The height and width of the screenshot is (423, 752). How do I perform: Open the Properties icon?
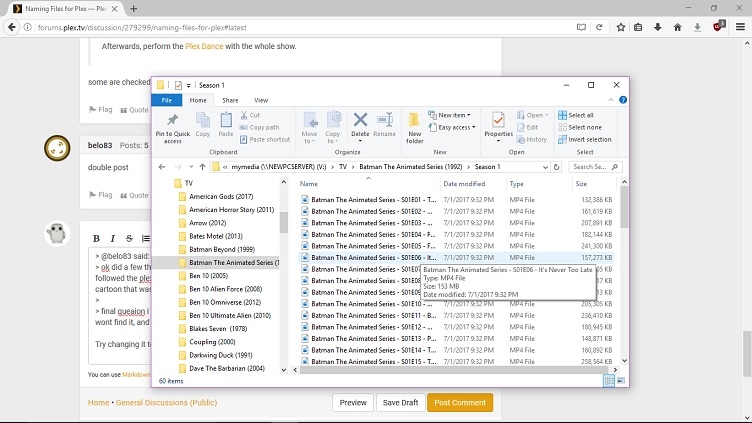point(498,120)
